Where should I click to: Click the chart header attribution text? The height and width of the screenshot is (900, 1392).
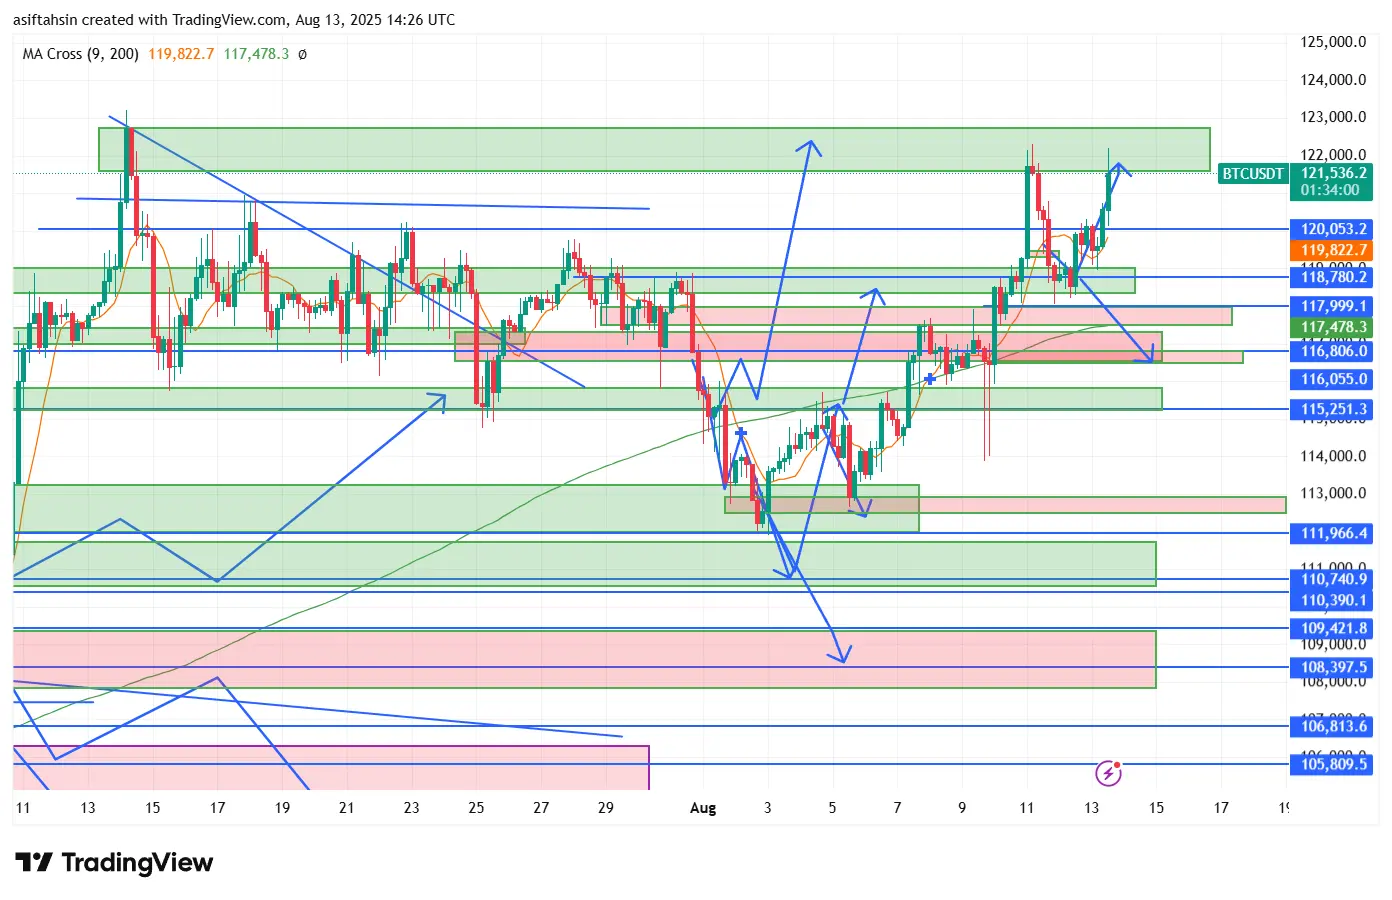click(234, 20)
